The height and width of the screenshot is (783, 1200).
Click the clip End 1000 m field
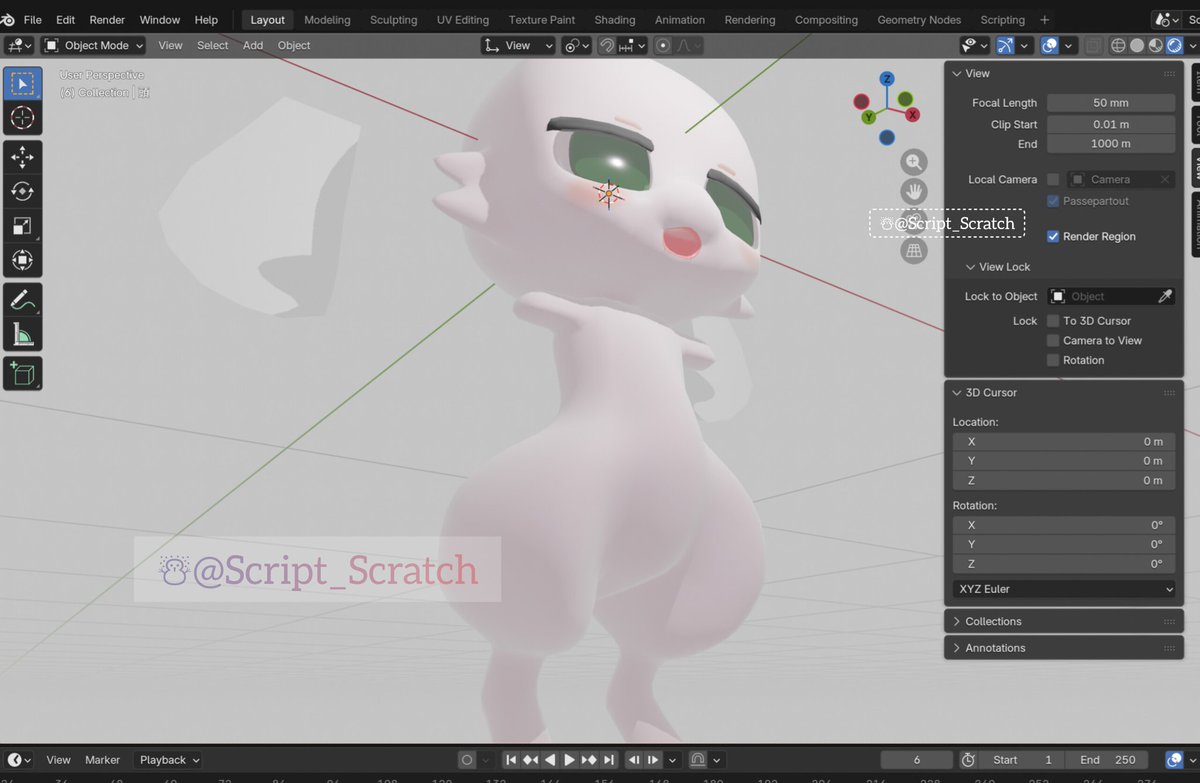click(1111, 144)
